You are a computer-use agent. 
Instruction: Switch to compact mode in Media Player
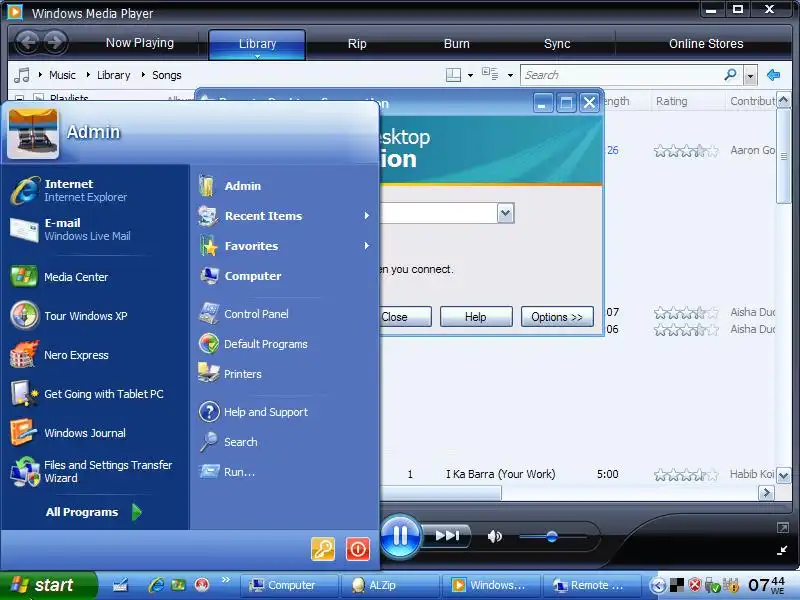click(x=782, y=550)
